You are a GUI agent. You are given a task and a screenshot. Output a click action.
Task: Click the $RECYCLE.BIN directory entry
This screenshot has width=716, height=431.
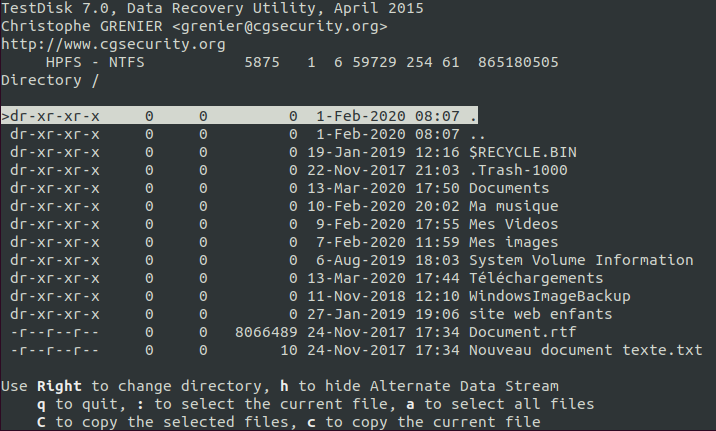click(522, 152)
